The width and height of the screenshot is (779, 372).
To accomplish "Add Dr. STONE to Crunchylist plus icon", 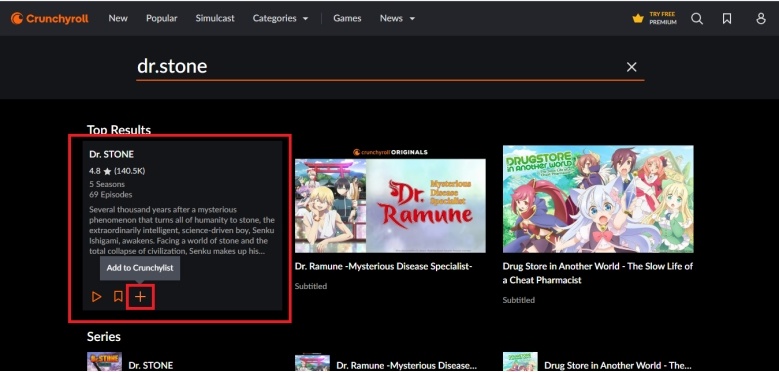I will tap(141, 297).
